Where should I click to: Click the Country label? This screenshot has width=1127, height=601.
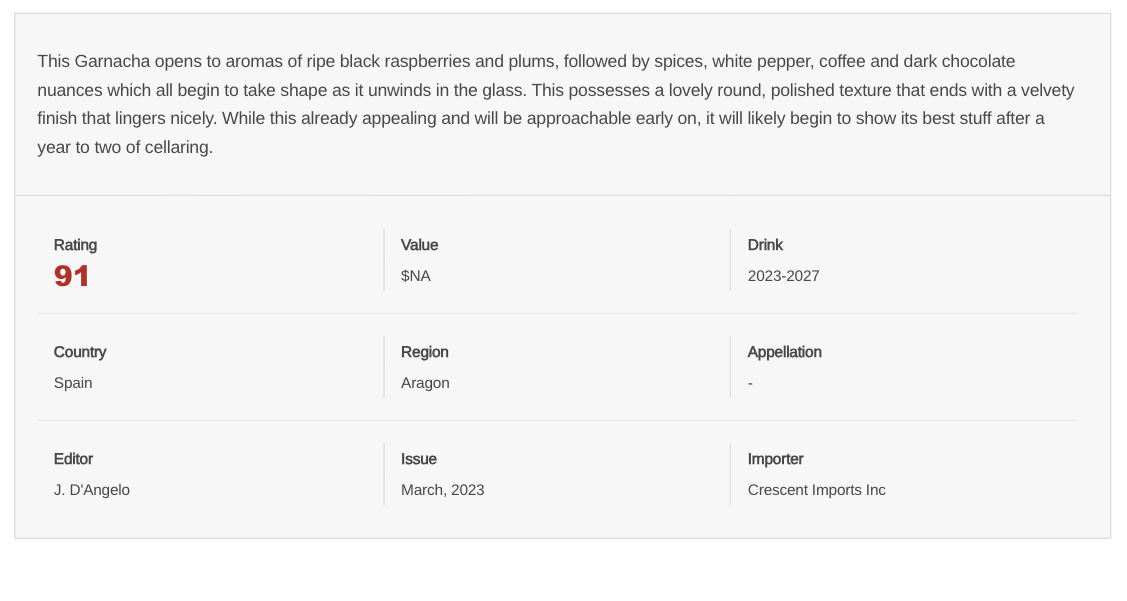[80, 352]
